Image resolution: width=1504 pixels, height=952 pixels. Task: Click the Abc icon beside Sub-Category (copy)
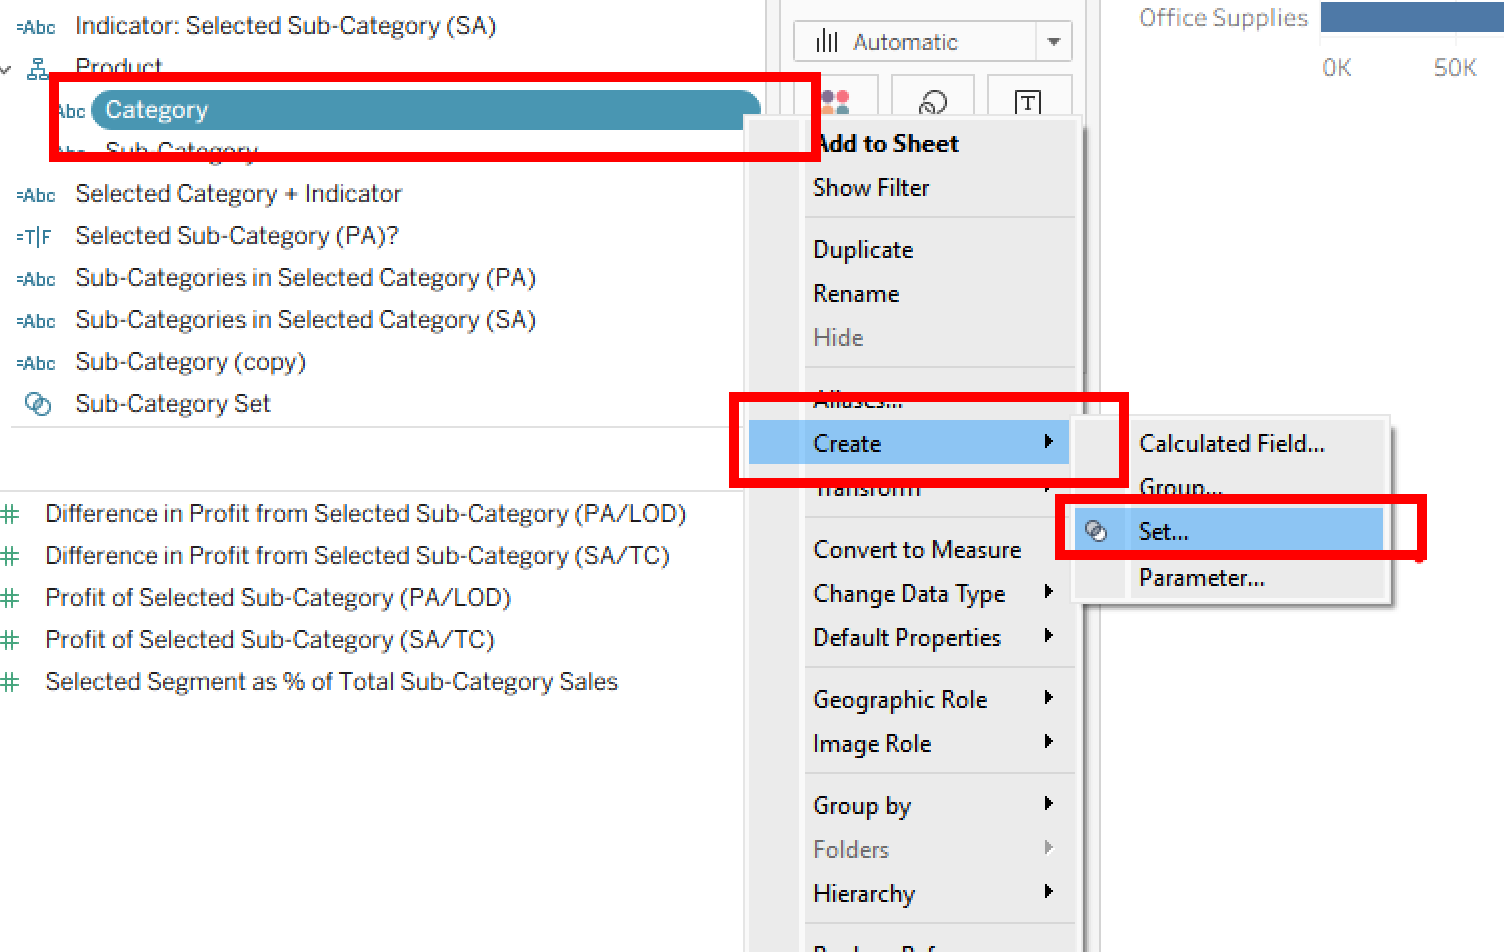(x=37, y=363)
